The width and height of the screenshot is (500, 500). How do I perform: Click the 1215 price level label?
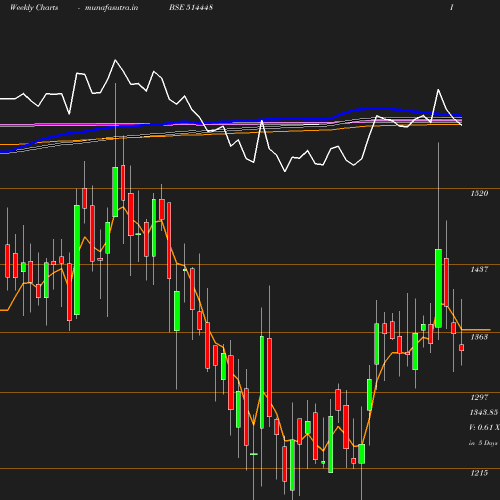(x=479, y=473)
